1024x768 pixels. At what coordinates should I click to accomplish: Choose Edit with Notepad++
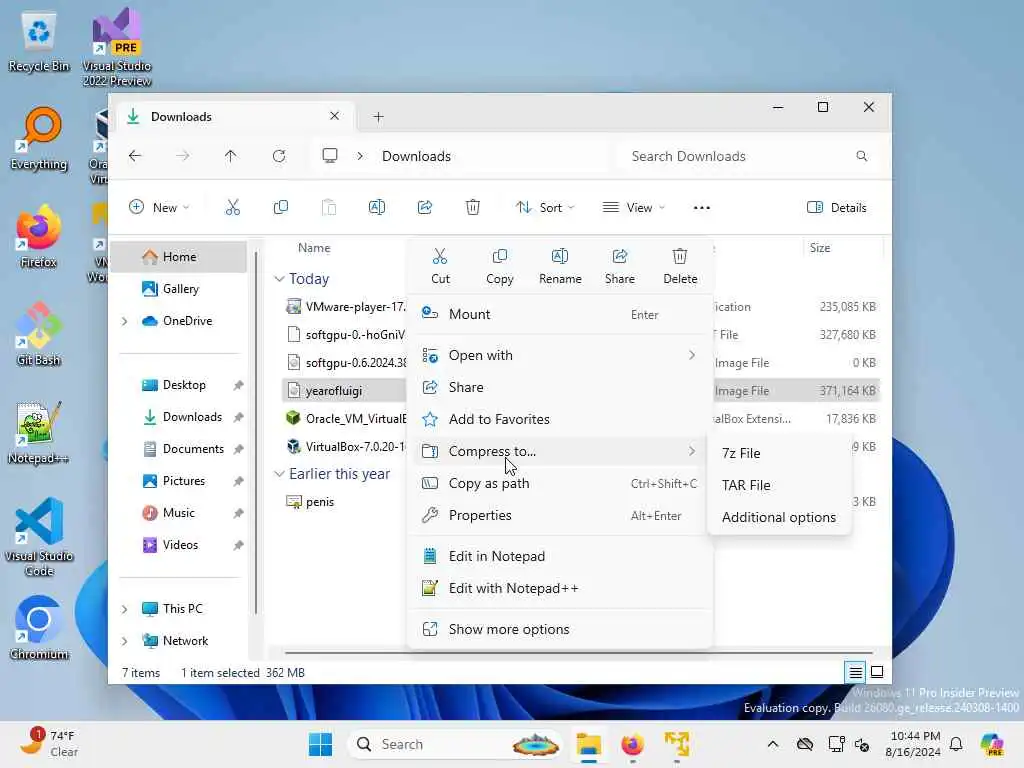tap(560, 588)
